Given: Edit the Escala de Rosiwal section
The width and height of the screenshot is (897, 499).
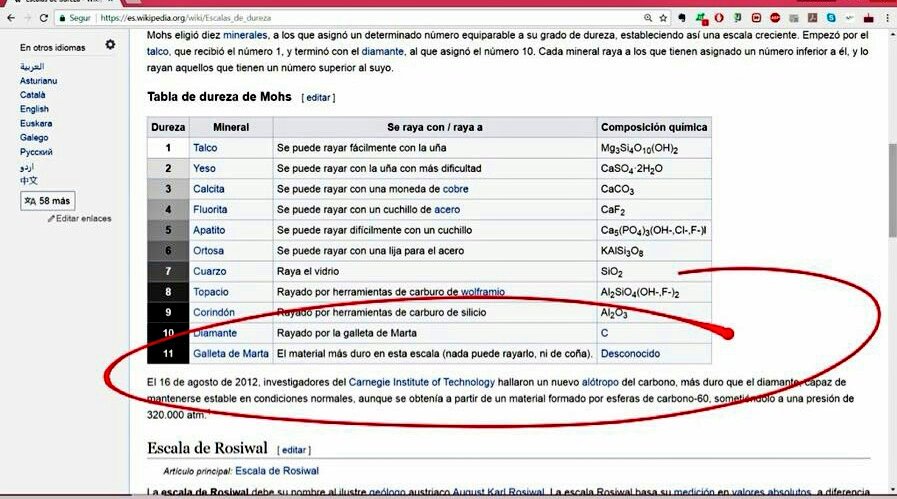Looking at the screenshot, I should (x=293, y=450).
